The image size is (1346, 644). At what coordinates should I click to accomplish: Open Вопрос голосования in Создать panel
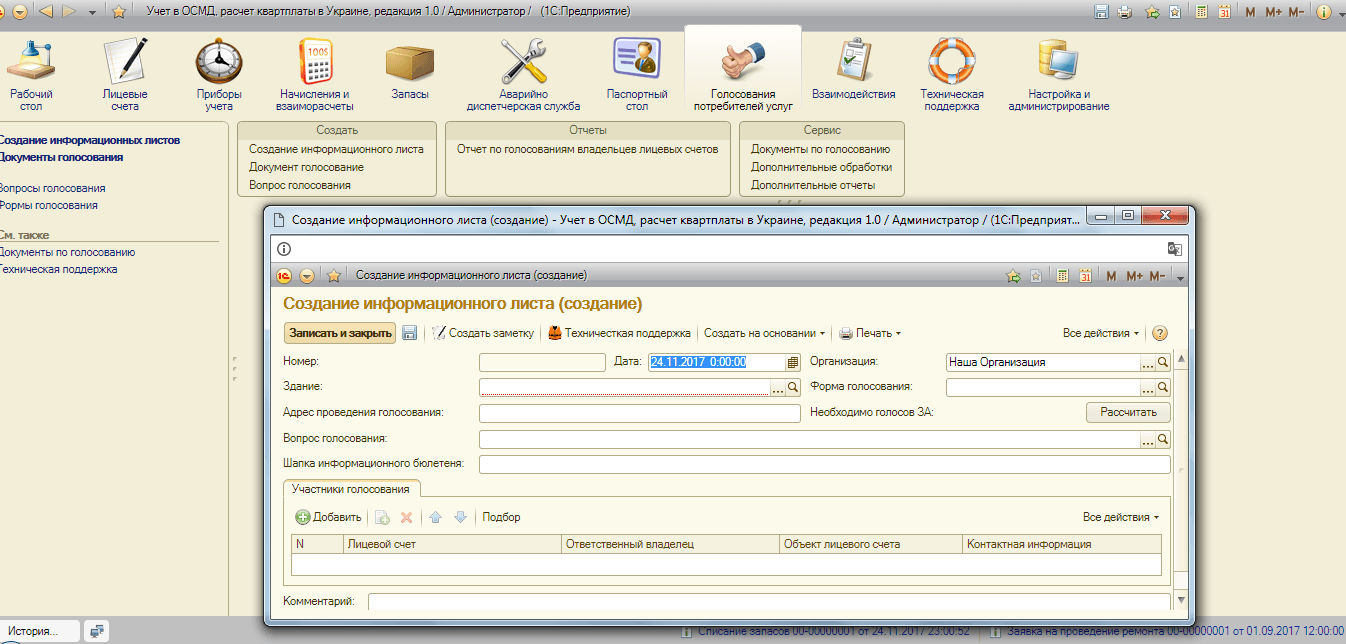[x=300, y=185]
